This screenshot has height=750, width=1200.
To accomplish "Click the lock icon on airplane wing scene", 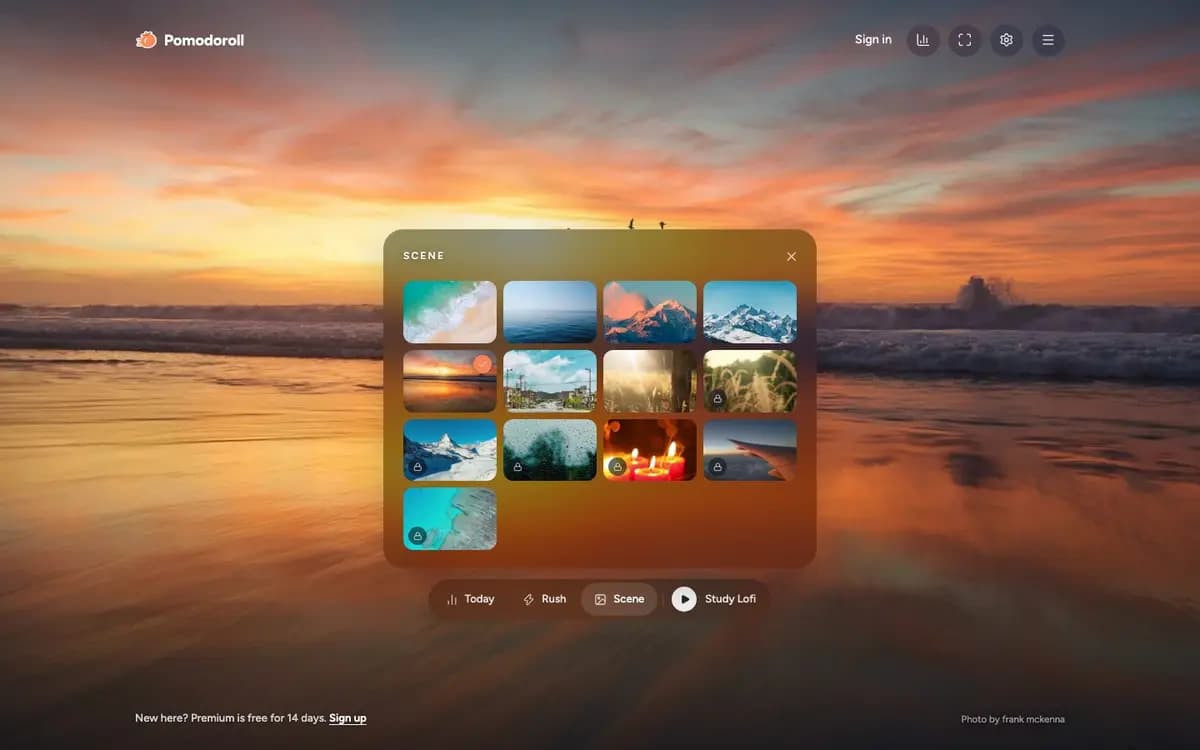I will tap(717, 466).
